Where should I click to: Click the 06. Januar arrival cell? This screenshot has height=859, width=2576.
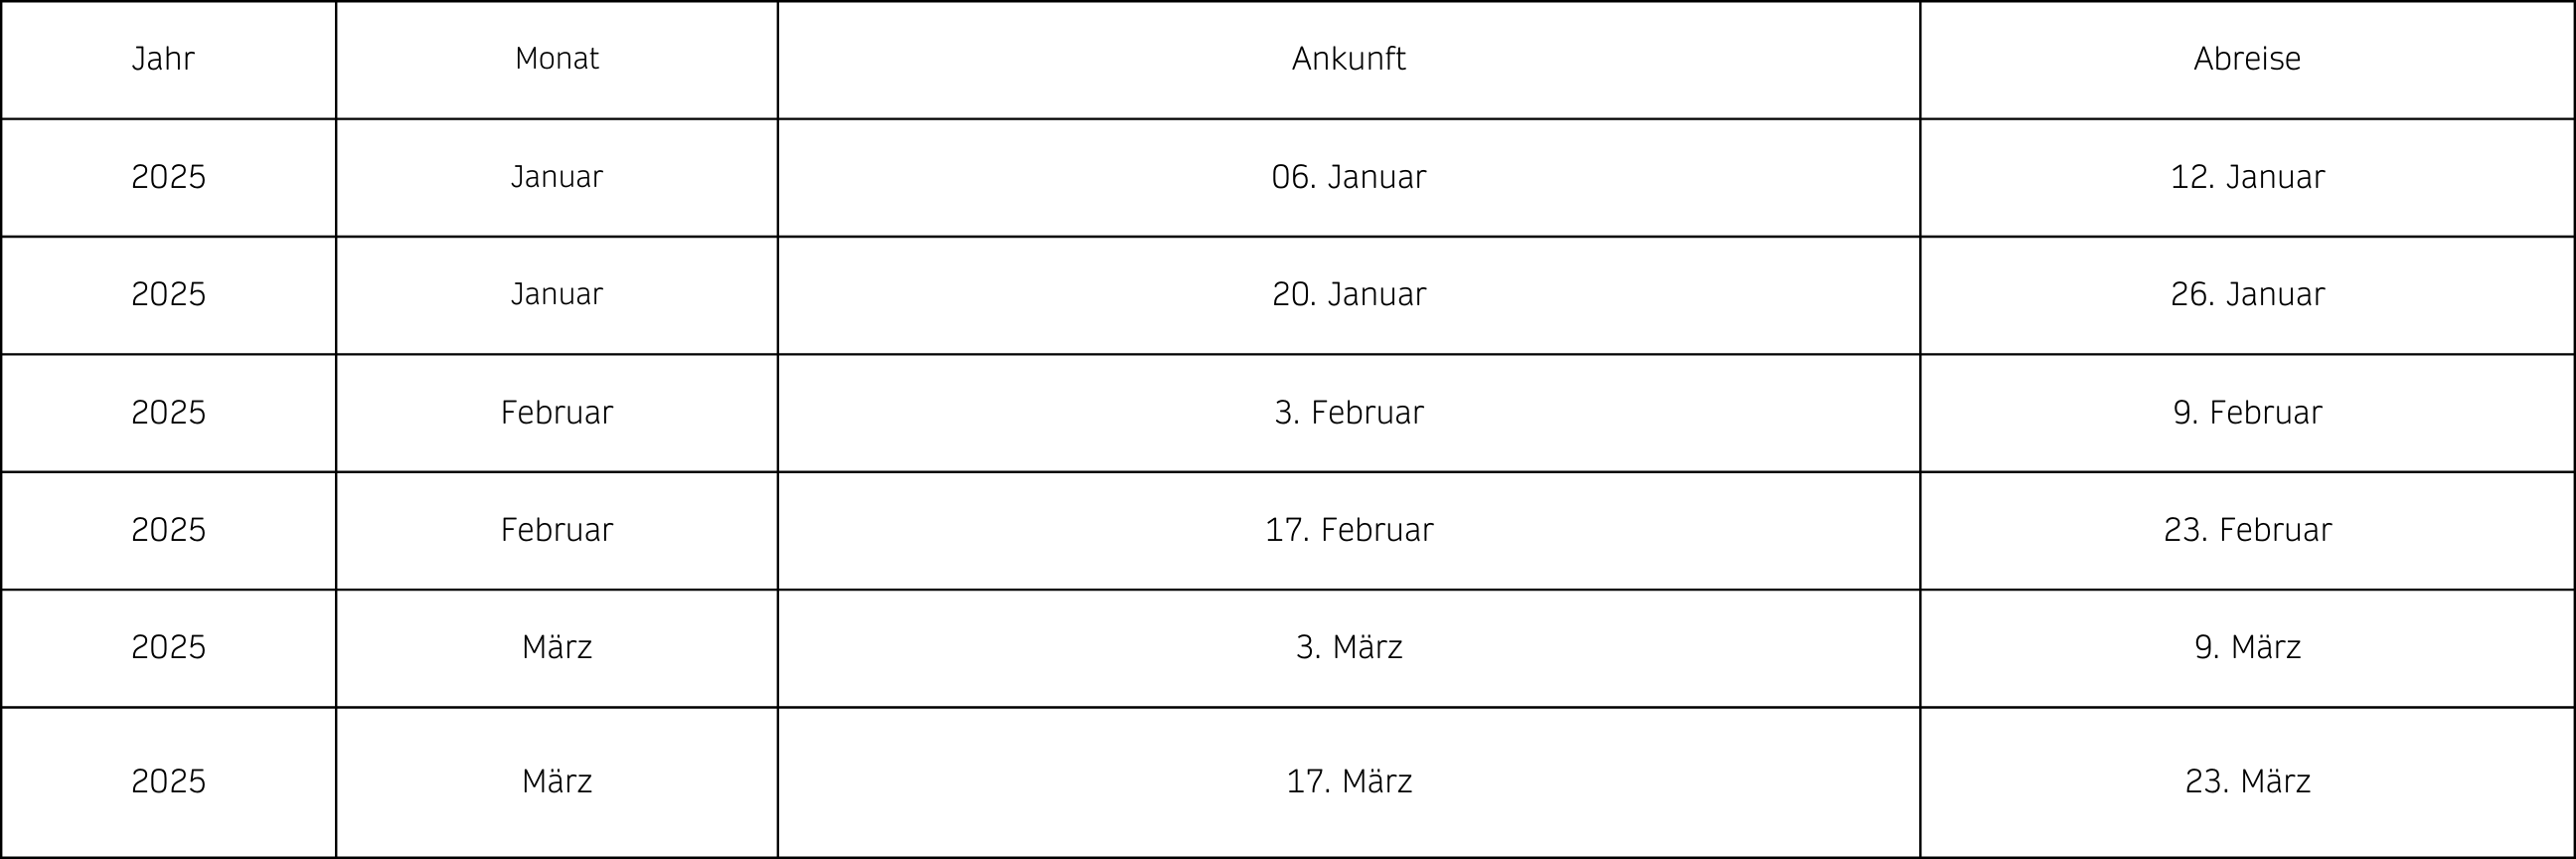point(1349,178)
